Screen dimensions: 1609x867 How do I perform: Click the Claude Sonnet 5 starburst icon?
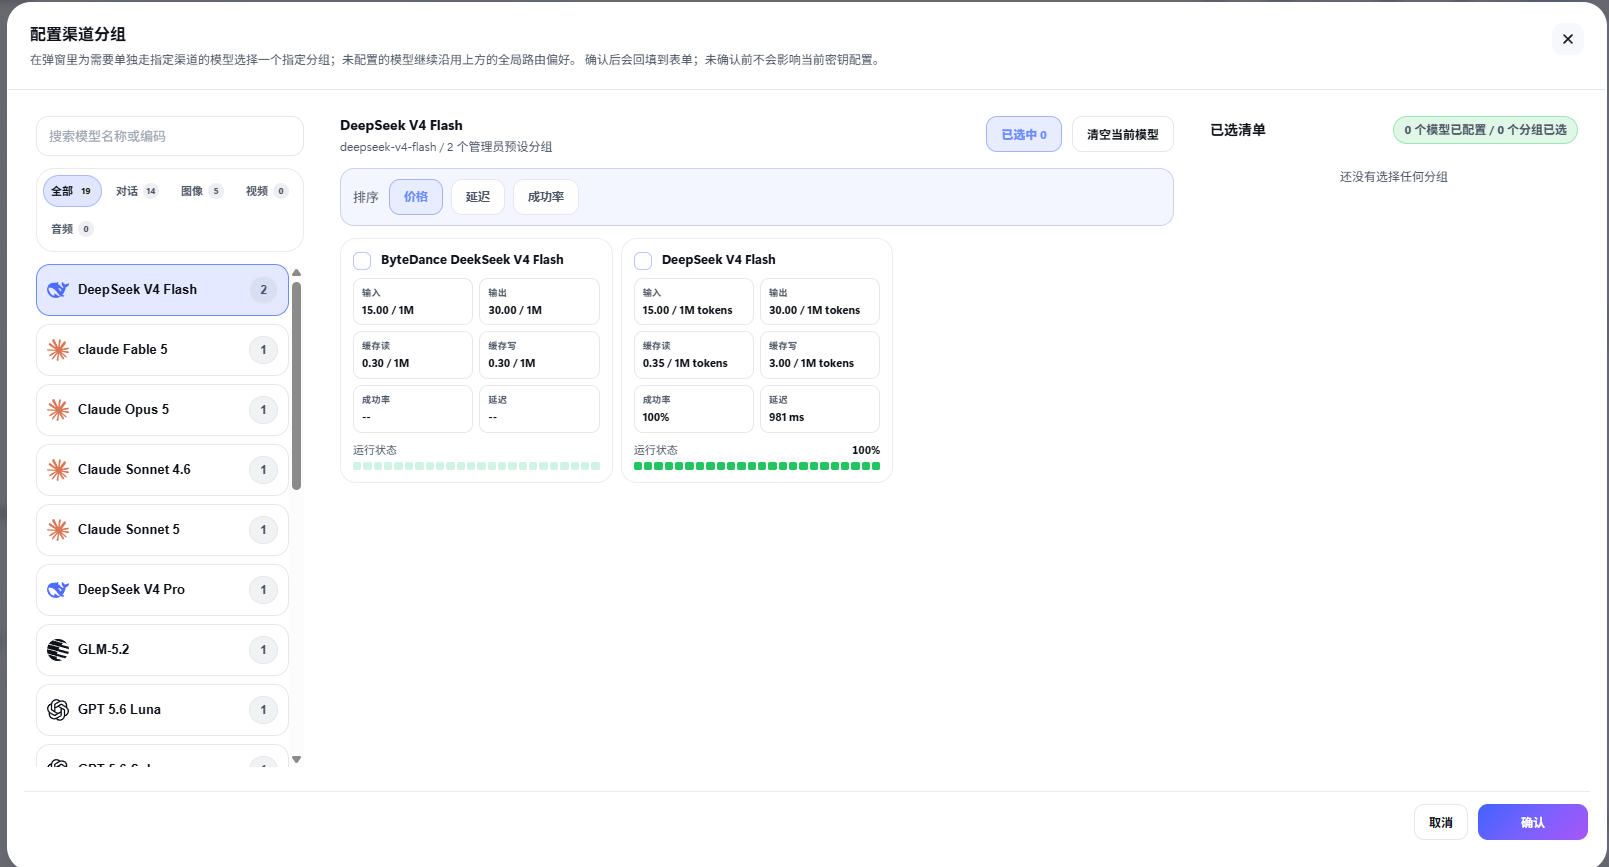coord(58,530)
